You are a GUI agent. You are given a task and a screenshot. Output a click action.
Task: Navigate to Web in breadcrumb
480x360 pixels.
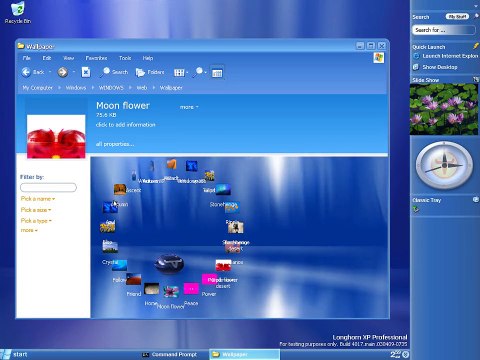142,88
